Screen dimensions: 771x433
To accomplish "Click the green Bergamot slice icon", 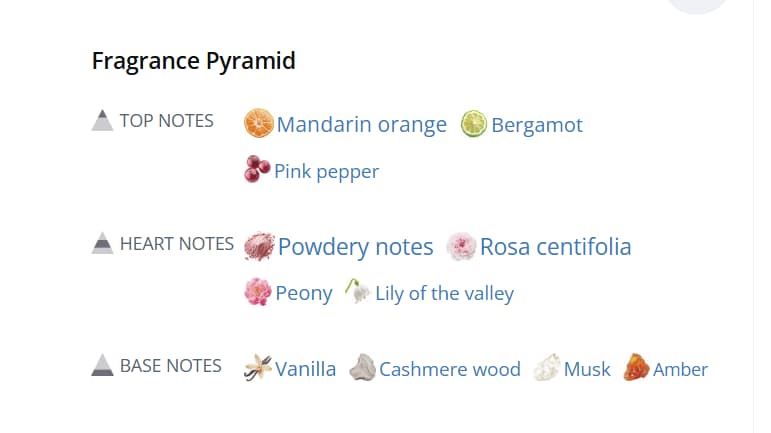I will pyautogui.click(x=474, y=124).
